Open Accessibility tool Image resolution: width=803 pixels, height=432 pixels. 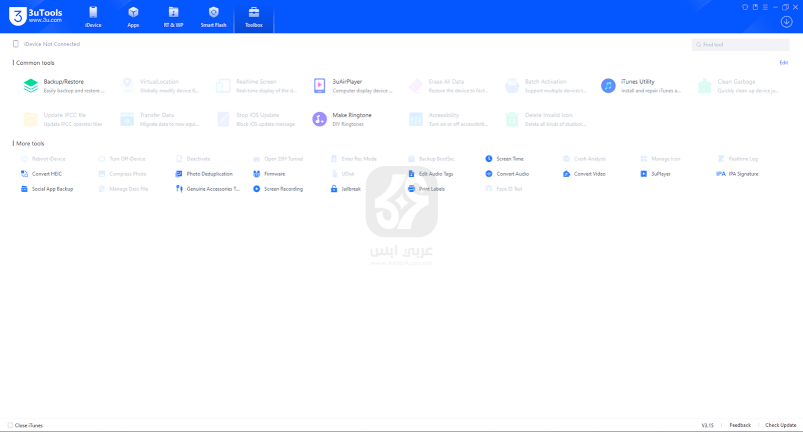click(x=449, y=119)
